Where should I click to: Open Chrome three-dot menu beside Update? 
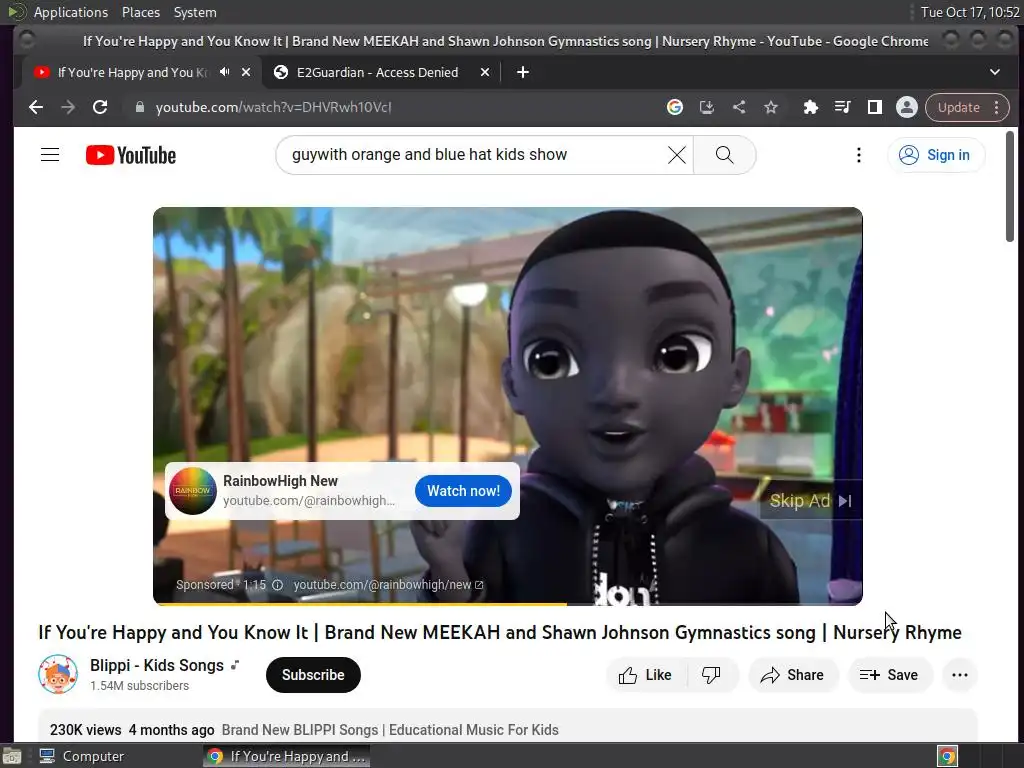(997, 107)
